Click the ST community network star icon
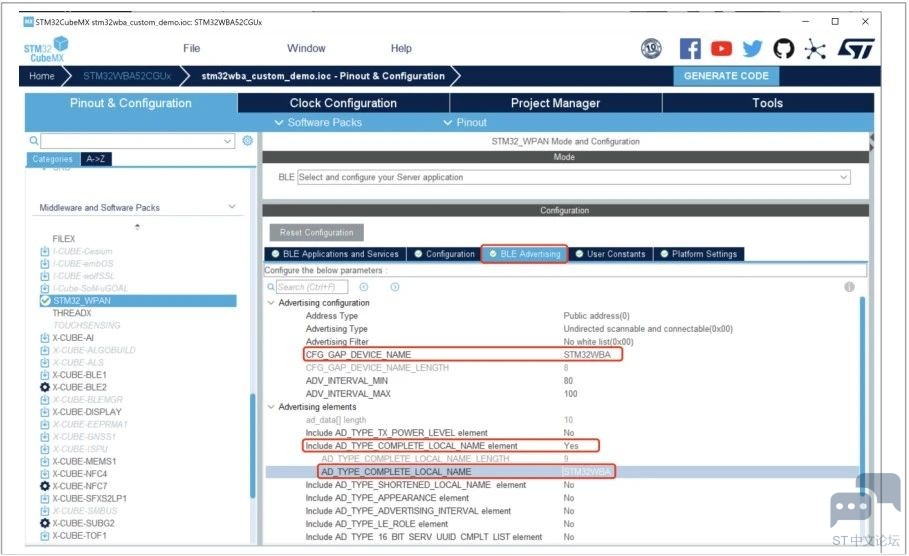Viewport: 909px width, 556px height. click(x=815, y=49)
